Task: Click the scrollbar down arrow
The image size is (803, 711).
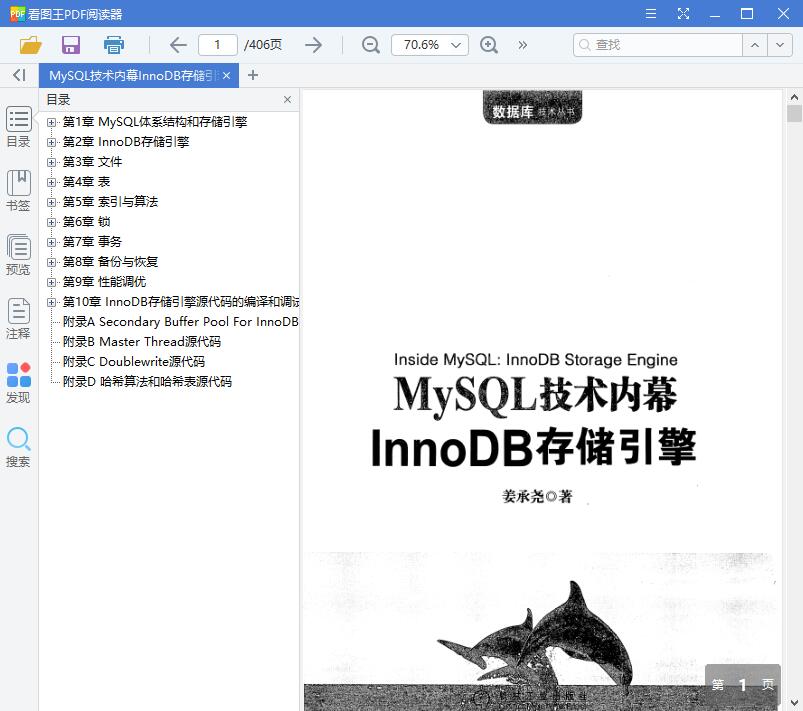Action: 794,702
